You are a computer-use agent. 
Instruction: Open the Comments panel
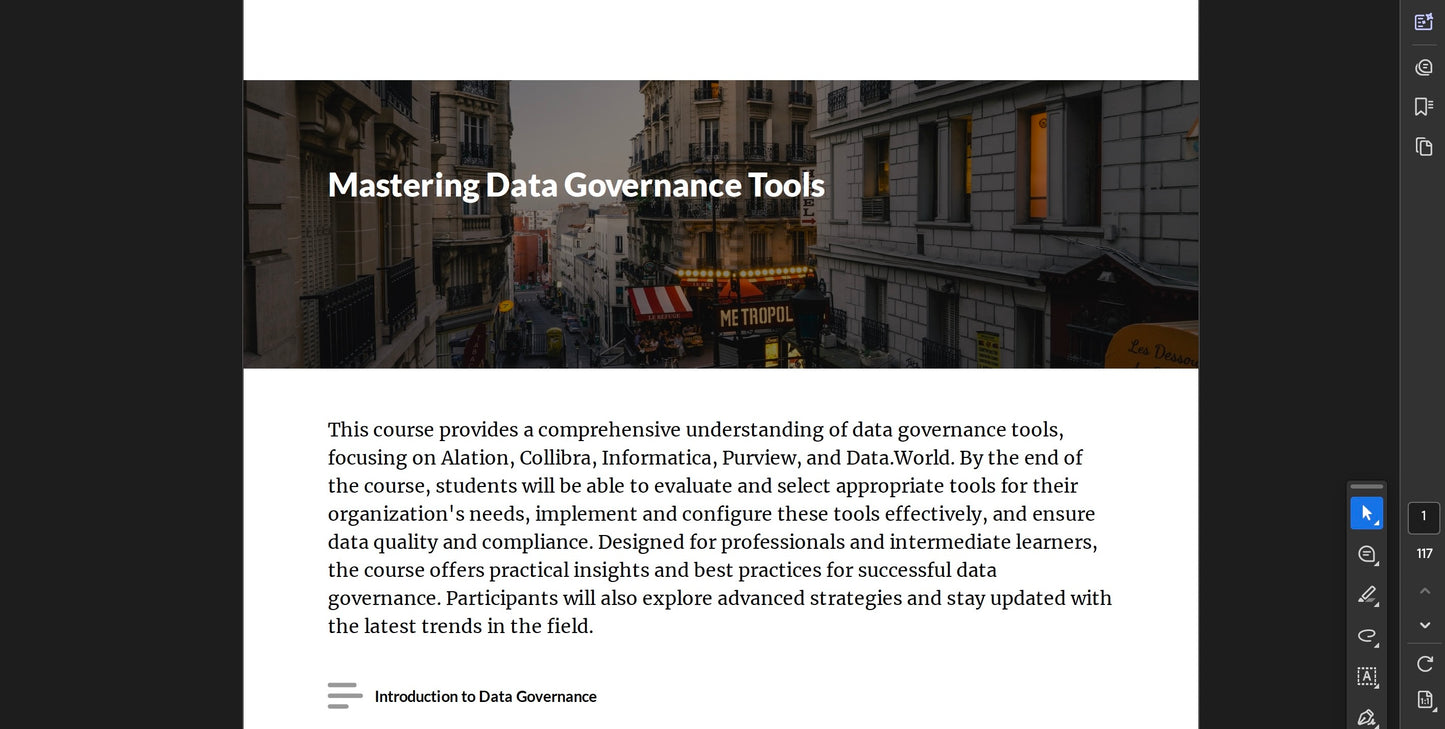pyautogui.click(x=1423, y=67)
